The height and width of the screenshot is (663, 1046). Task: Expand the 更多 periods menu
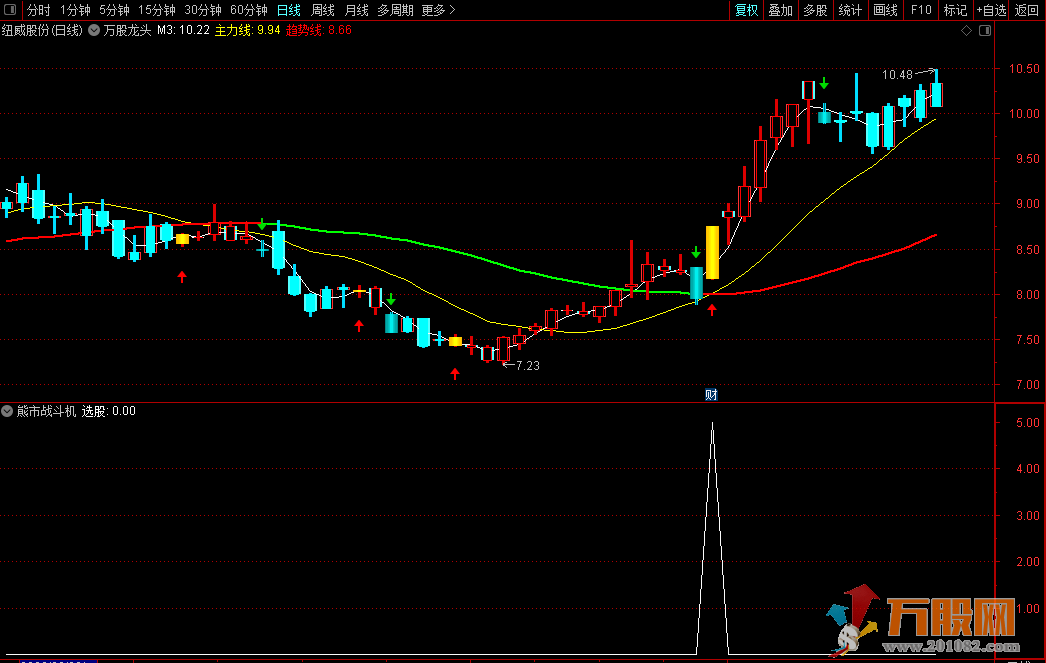click(438, 10)
